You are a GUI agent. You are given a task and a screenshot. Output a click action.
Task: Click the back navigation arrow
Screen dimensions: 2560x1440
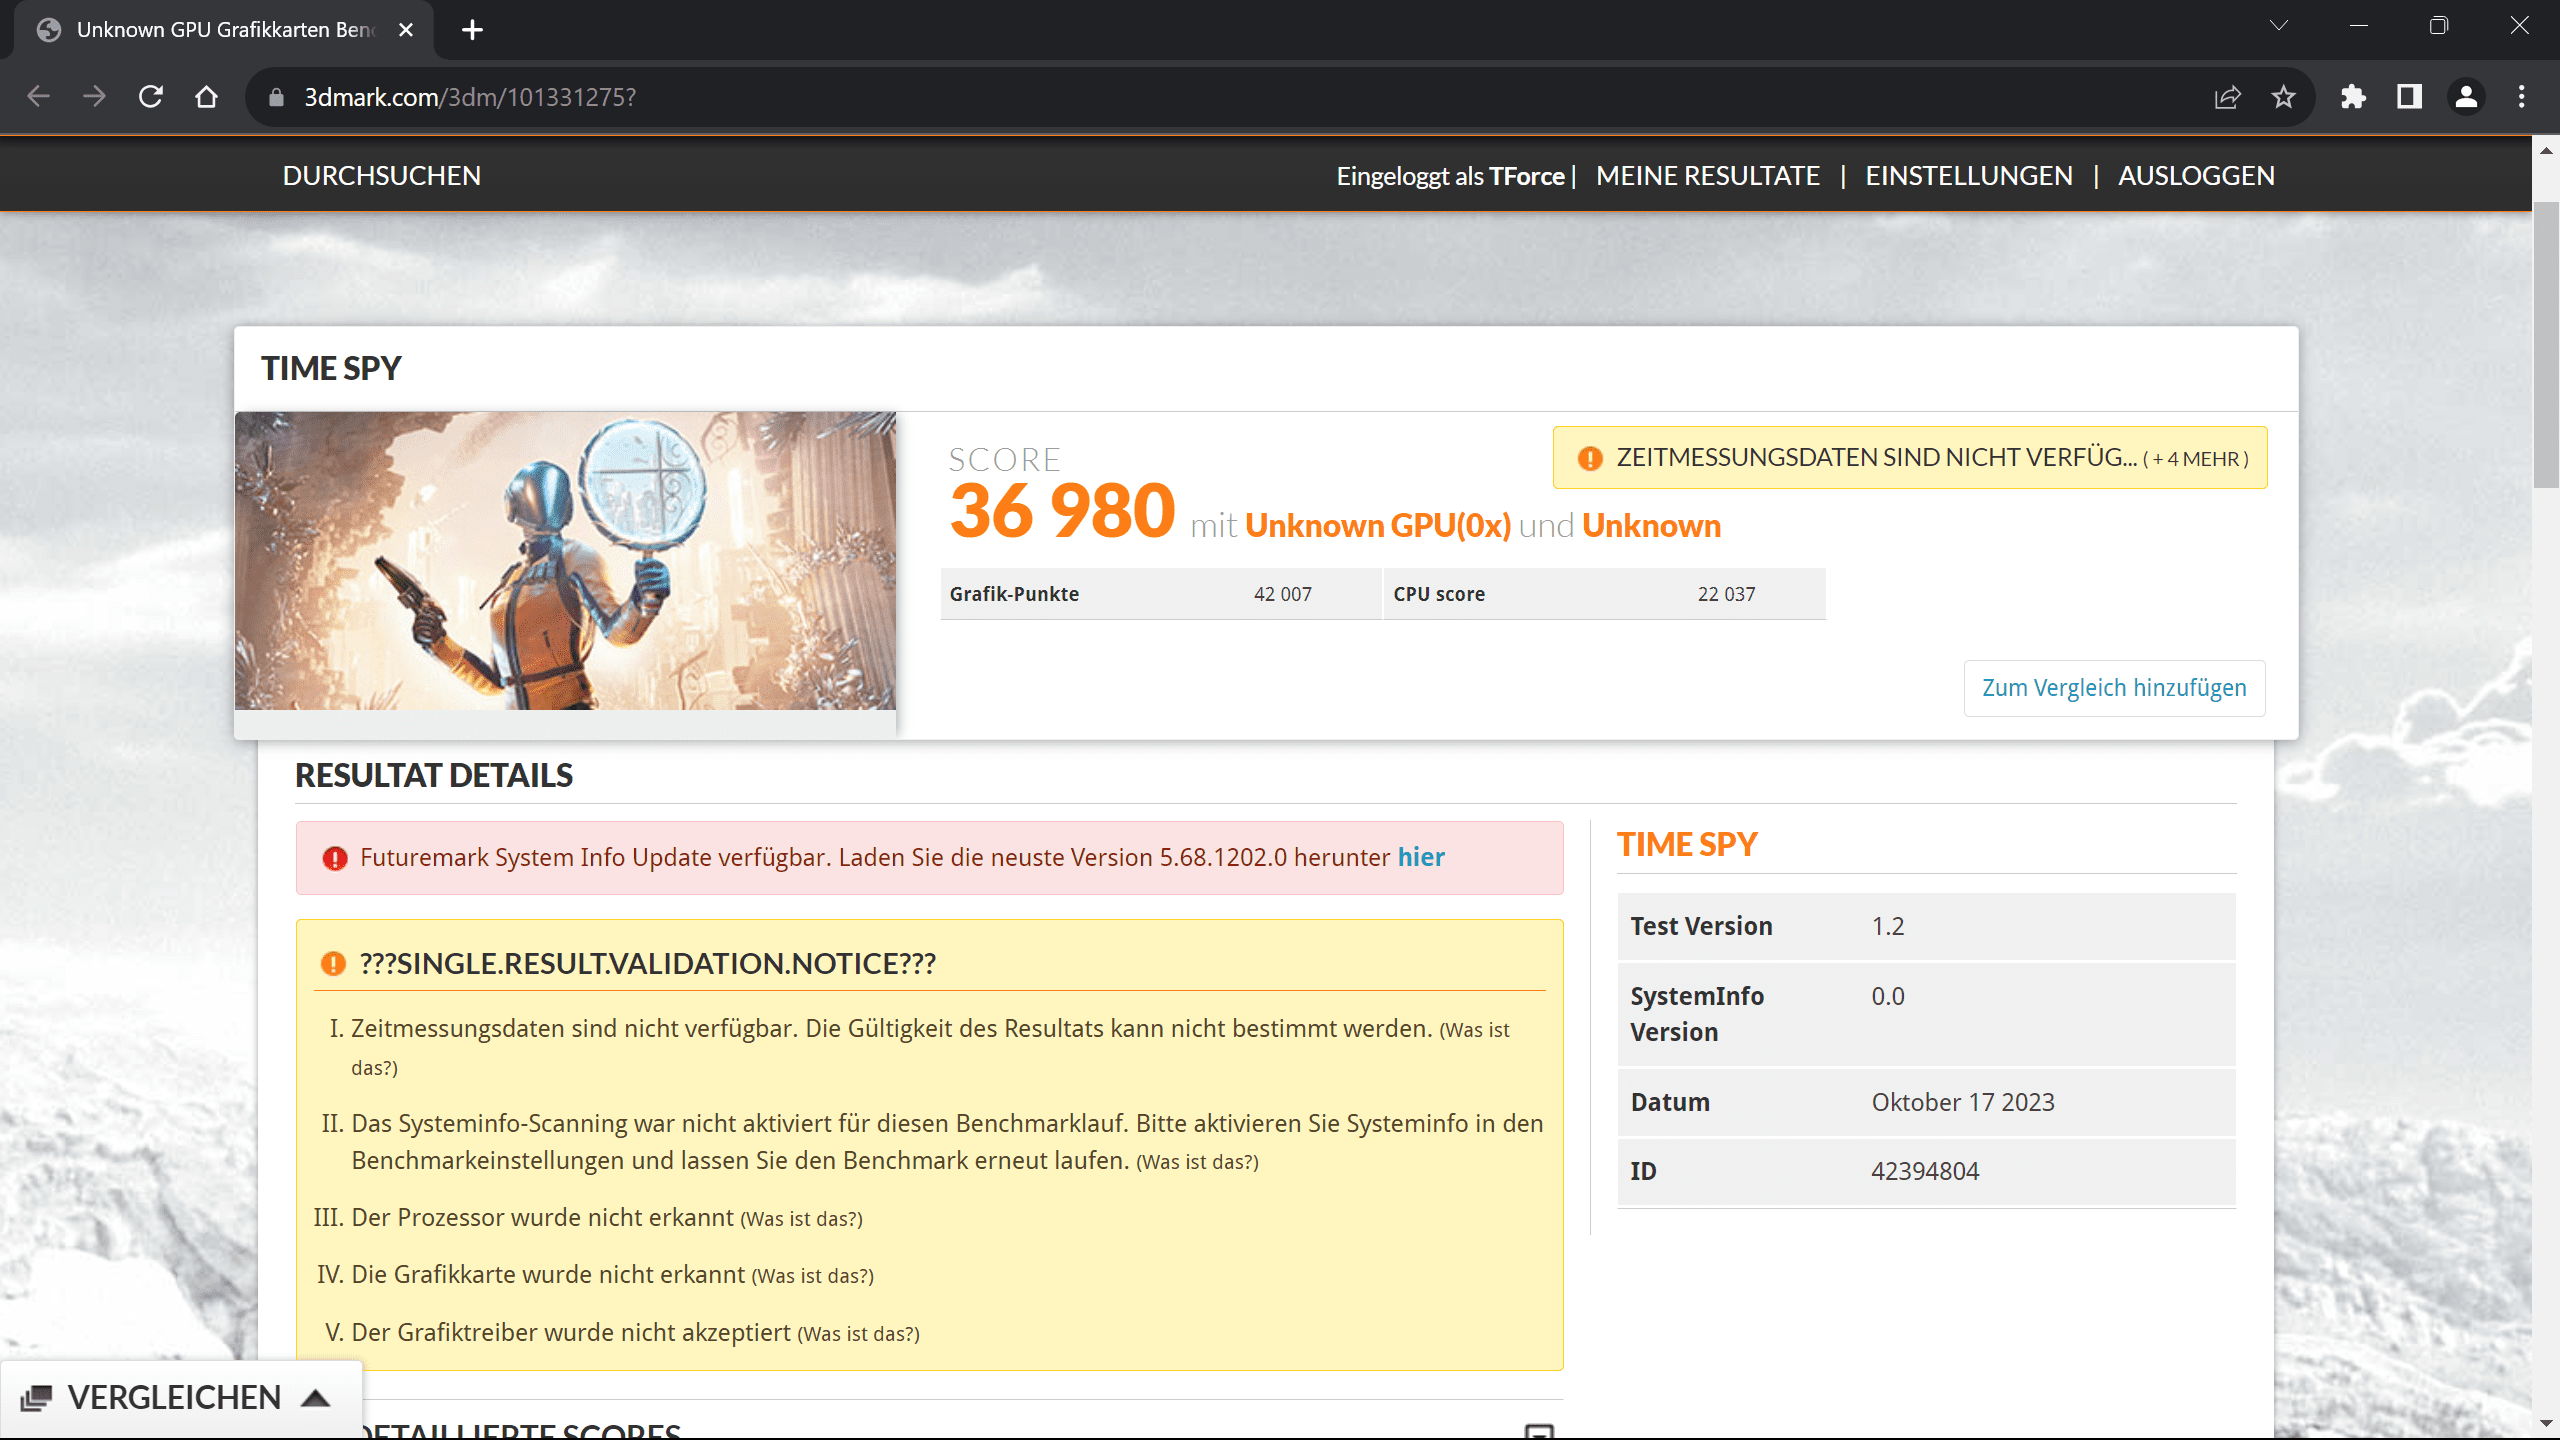39,97
